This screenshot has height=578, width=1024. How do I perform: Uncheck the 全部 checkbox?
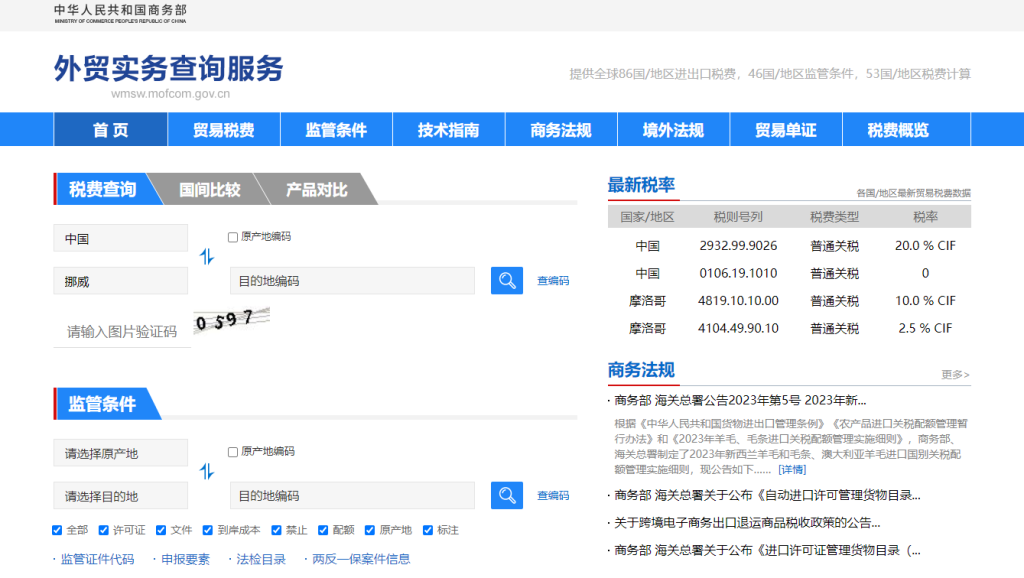pyautogui.click(x=57, y=530)
